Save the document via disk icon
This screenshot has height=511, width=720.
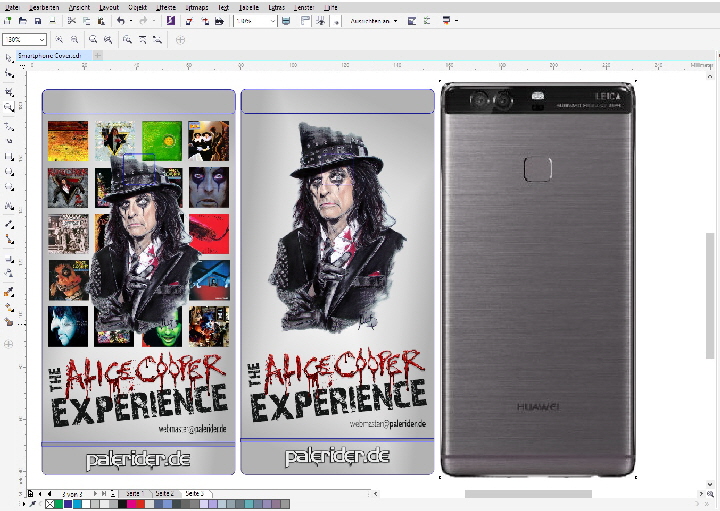(x=38, y=21)
